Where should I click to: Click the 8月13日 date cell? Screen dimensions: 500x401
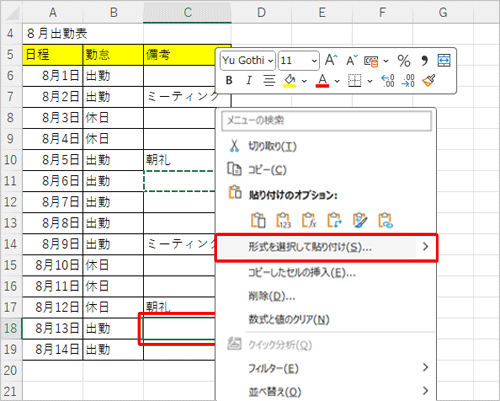pyautogui.click(x=53, y=328)
